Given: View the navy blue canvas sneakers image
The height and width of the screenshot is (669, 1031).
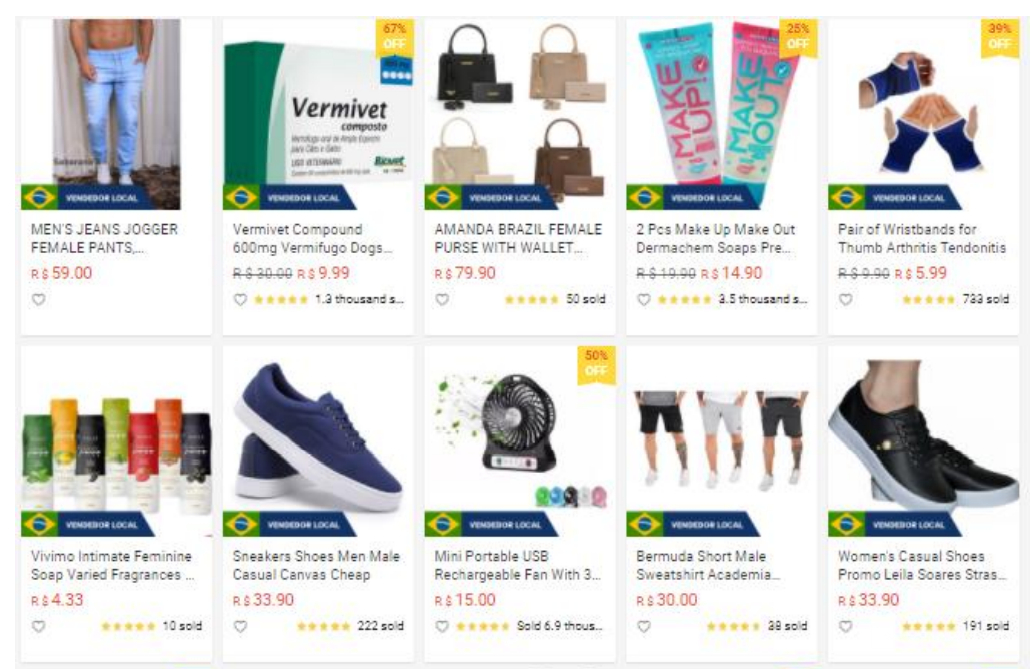Looking at the screenshot, I should pos(318,437).
